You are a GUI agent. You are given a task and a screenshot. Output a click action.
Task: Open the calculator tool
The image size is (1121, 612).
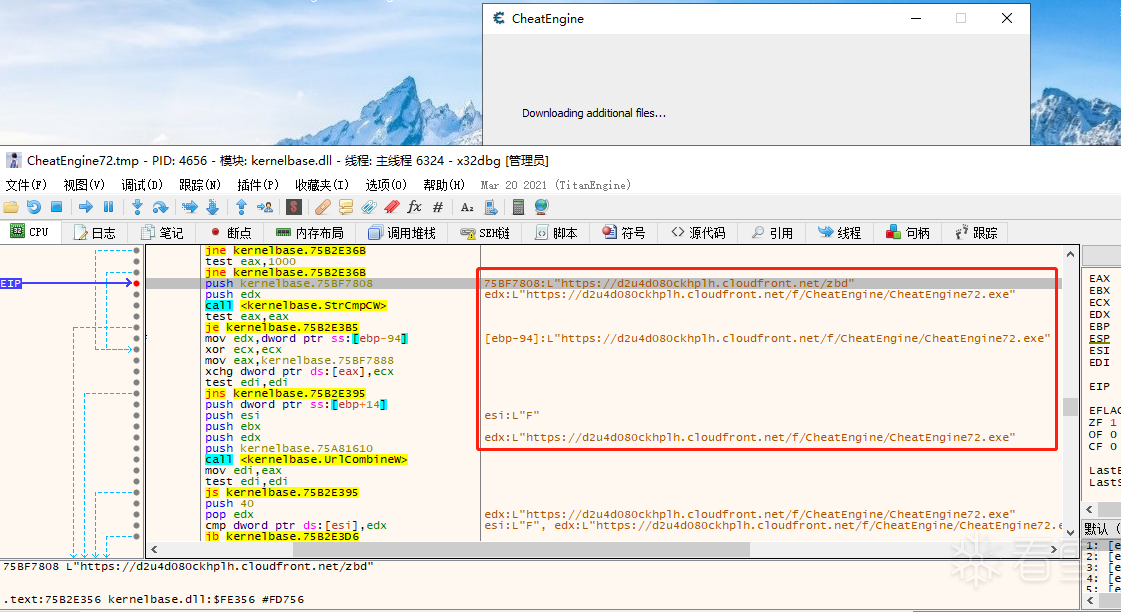pyautogui.click(x=518, y=207)
